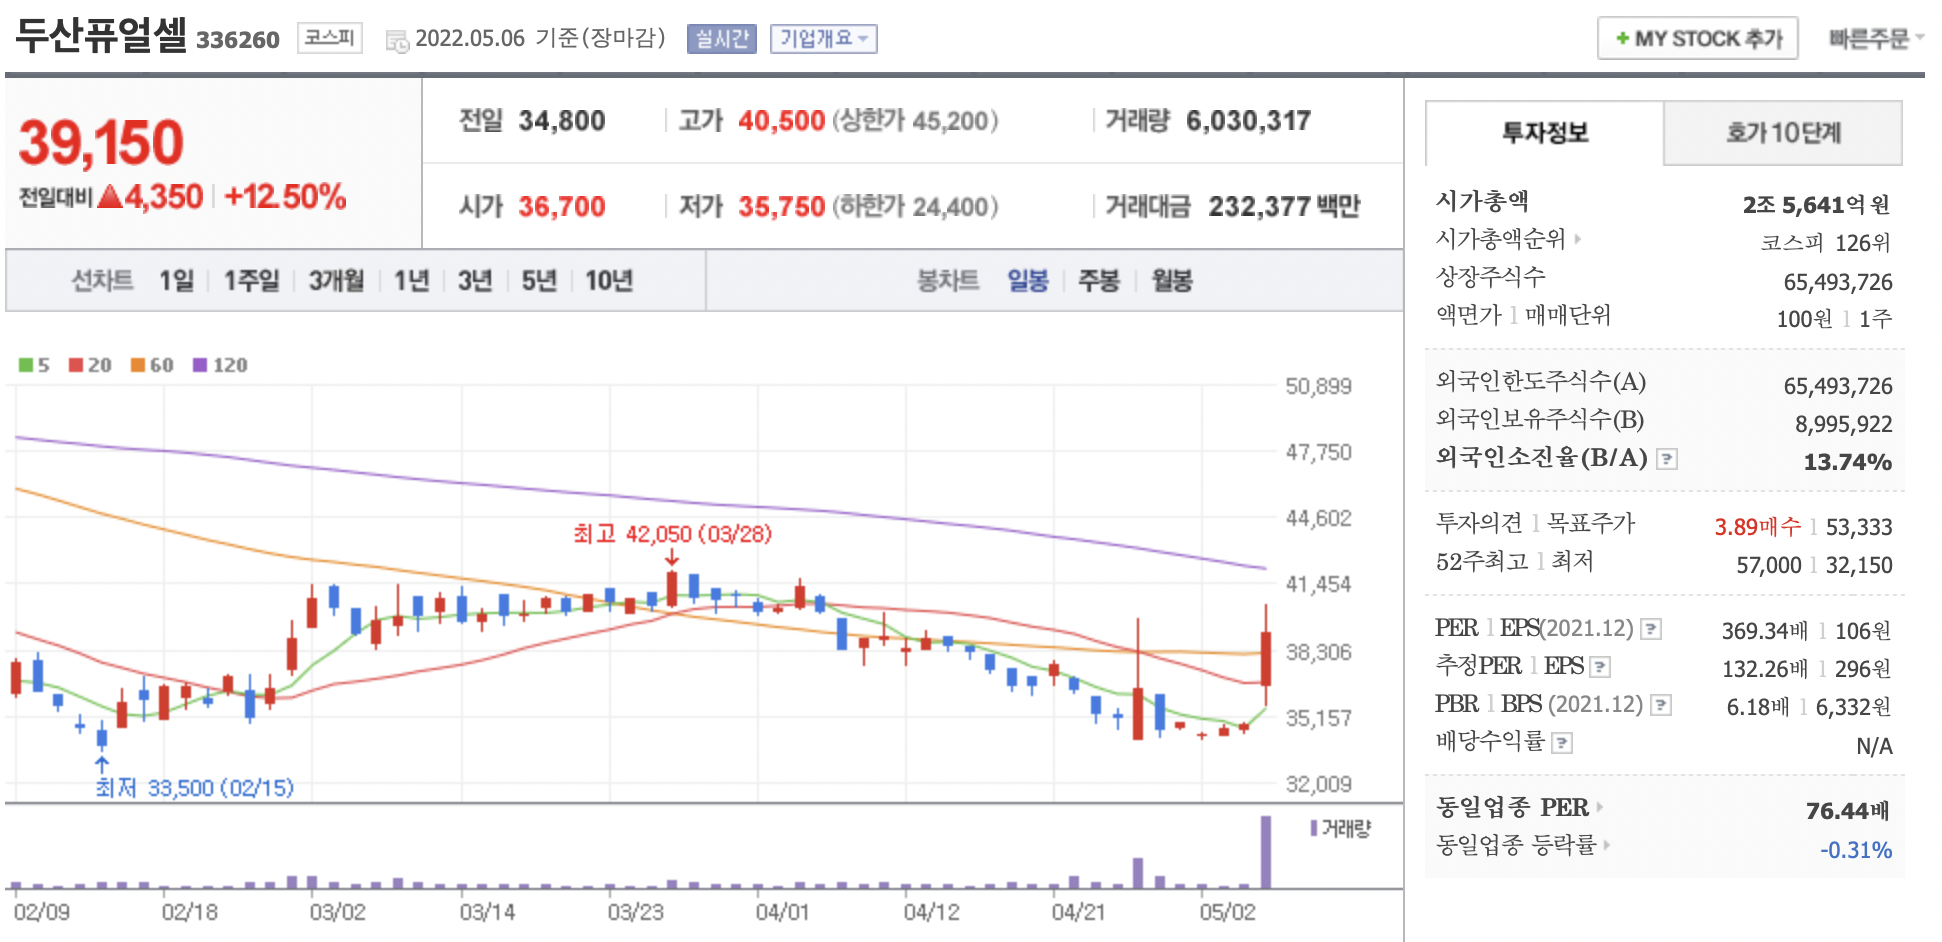Select the 월봉 candle chart

[x=1172, y=281]
